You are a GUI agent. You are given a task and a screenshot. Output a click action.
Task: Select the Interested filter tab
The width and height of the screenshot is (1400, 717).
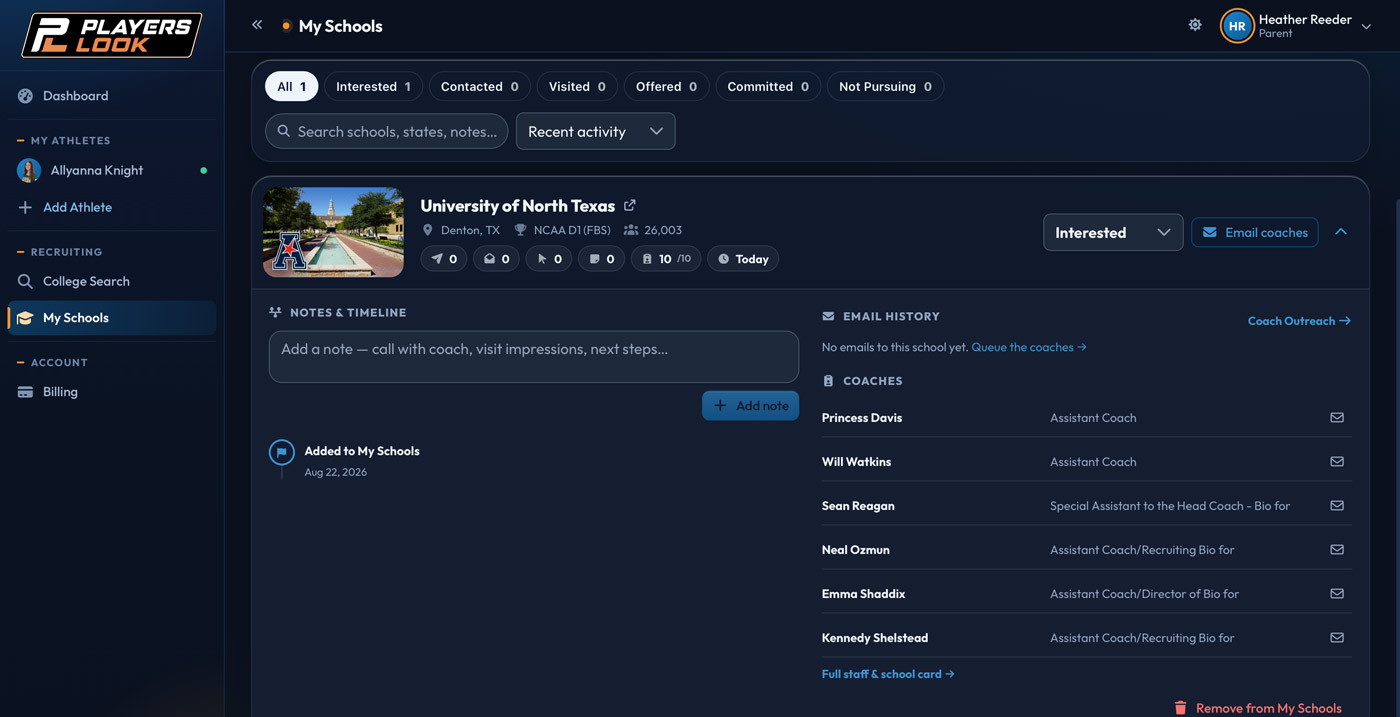pos(373,86)
